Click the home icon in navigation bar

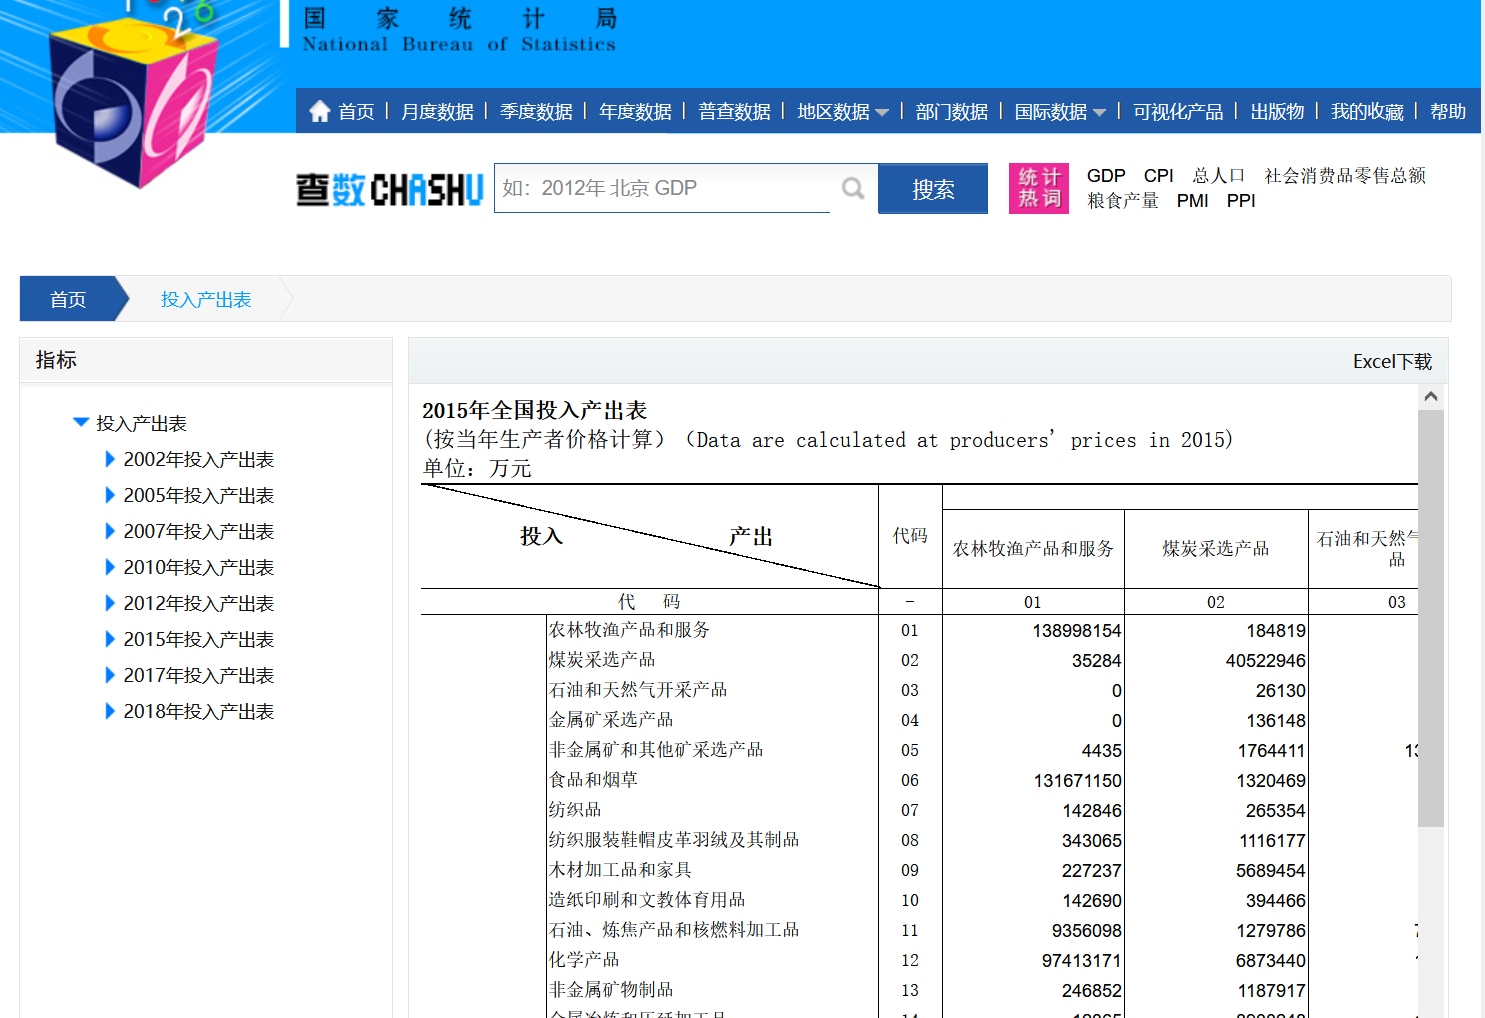pos(320,111)
